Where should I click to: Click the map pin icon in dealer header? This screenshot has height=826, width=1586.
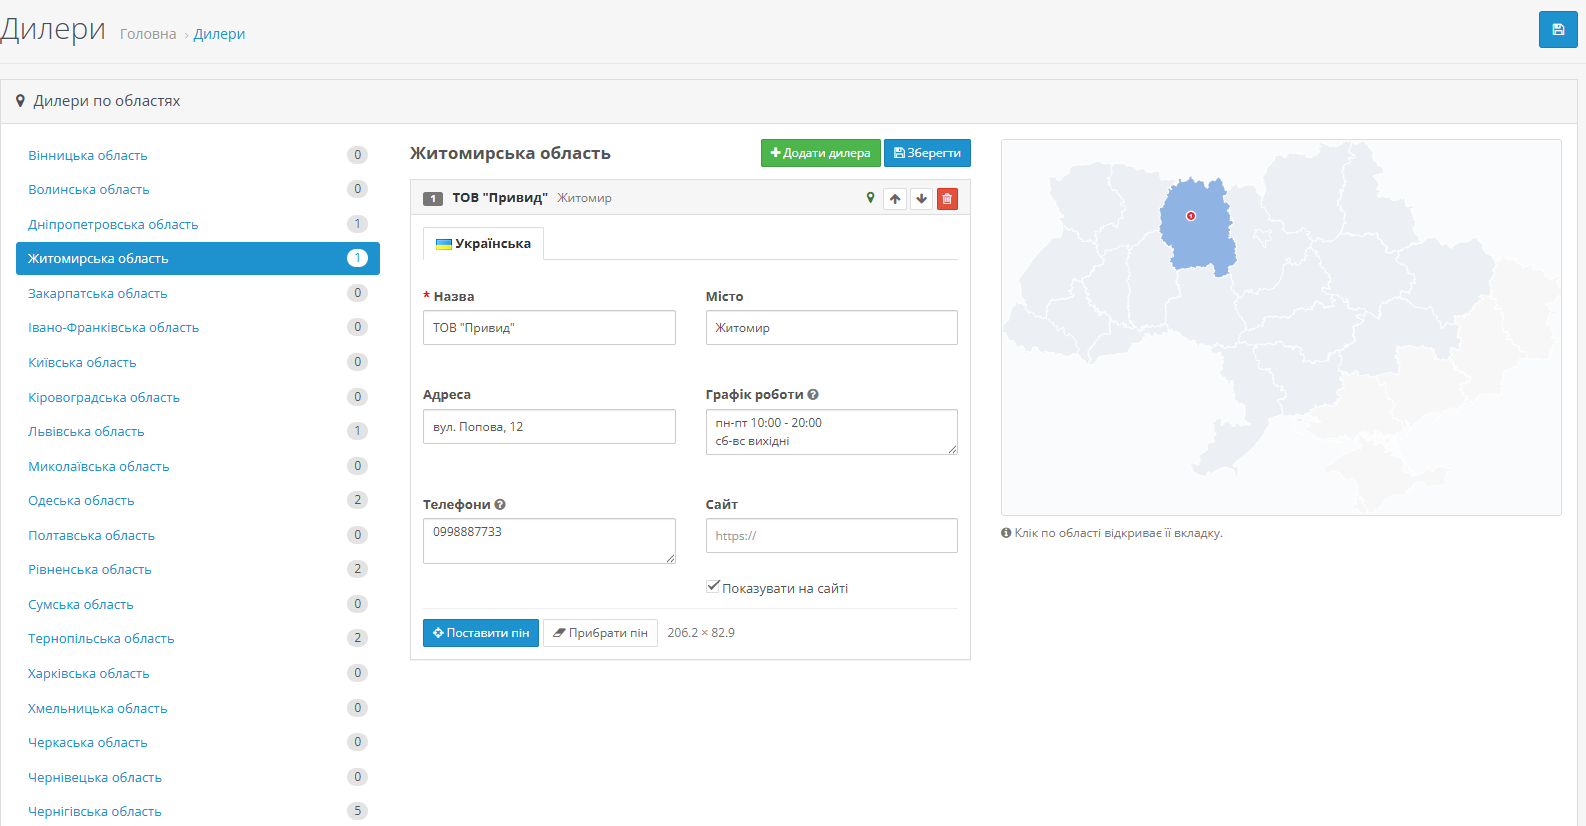(x=870, y=198)
